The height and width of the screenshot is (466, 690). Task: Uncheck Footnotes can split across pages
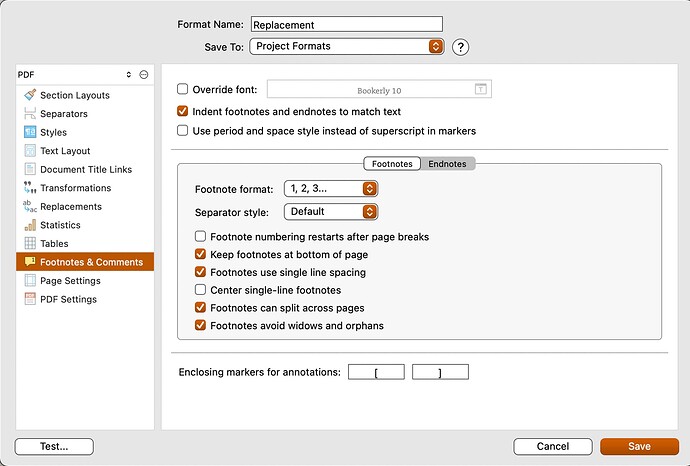[200, 308]
